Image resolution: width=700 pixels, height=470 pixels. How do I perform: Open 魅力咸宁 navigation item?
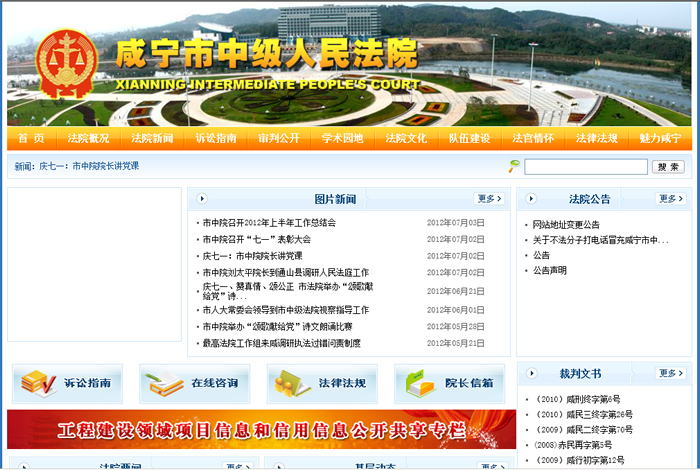[660, 138]
